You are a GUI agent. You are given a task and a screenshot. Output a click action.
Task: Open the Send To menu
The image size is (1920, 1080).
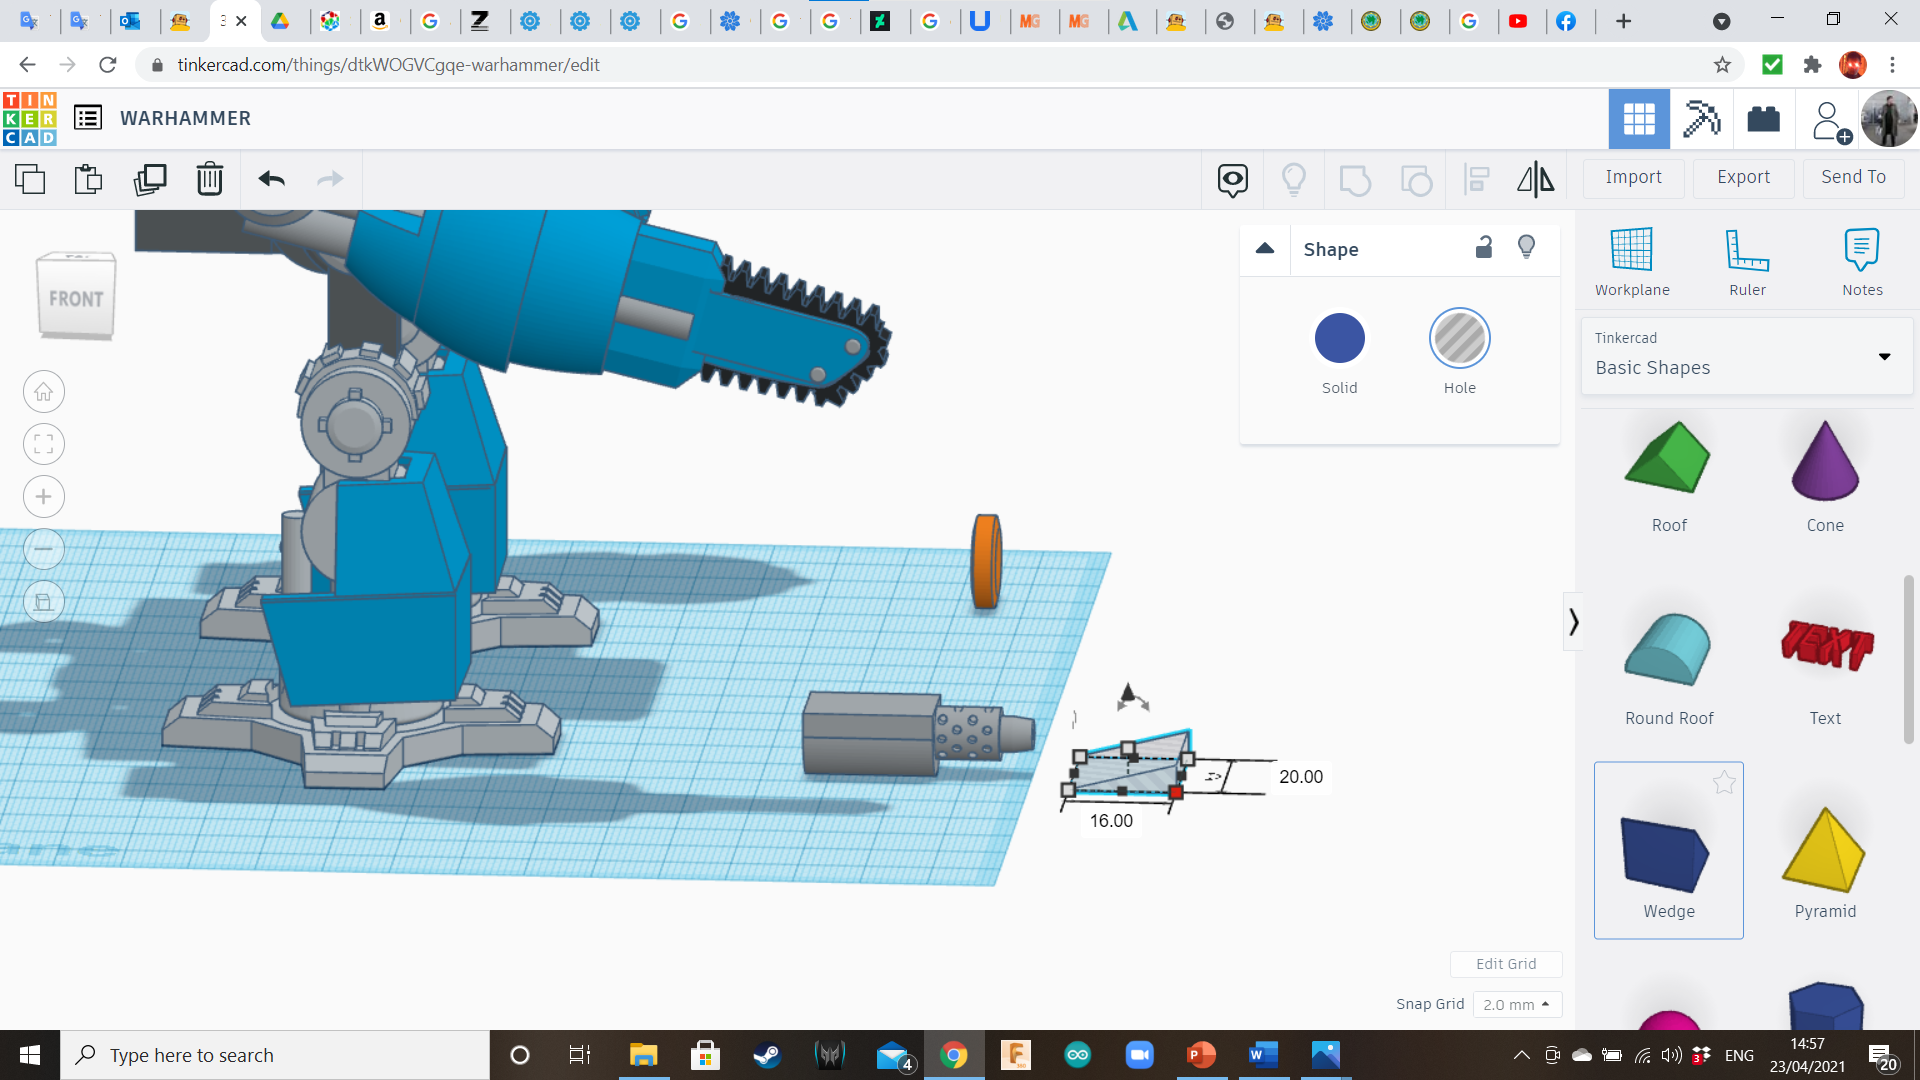pos(1853,177)
